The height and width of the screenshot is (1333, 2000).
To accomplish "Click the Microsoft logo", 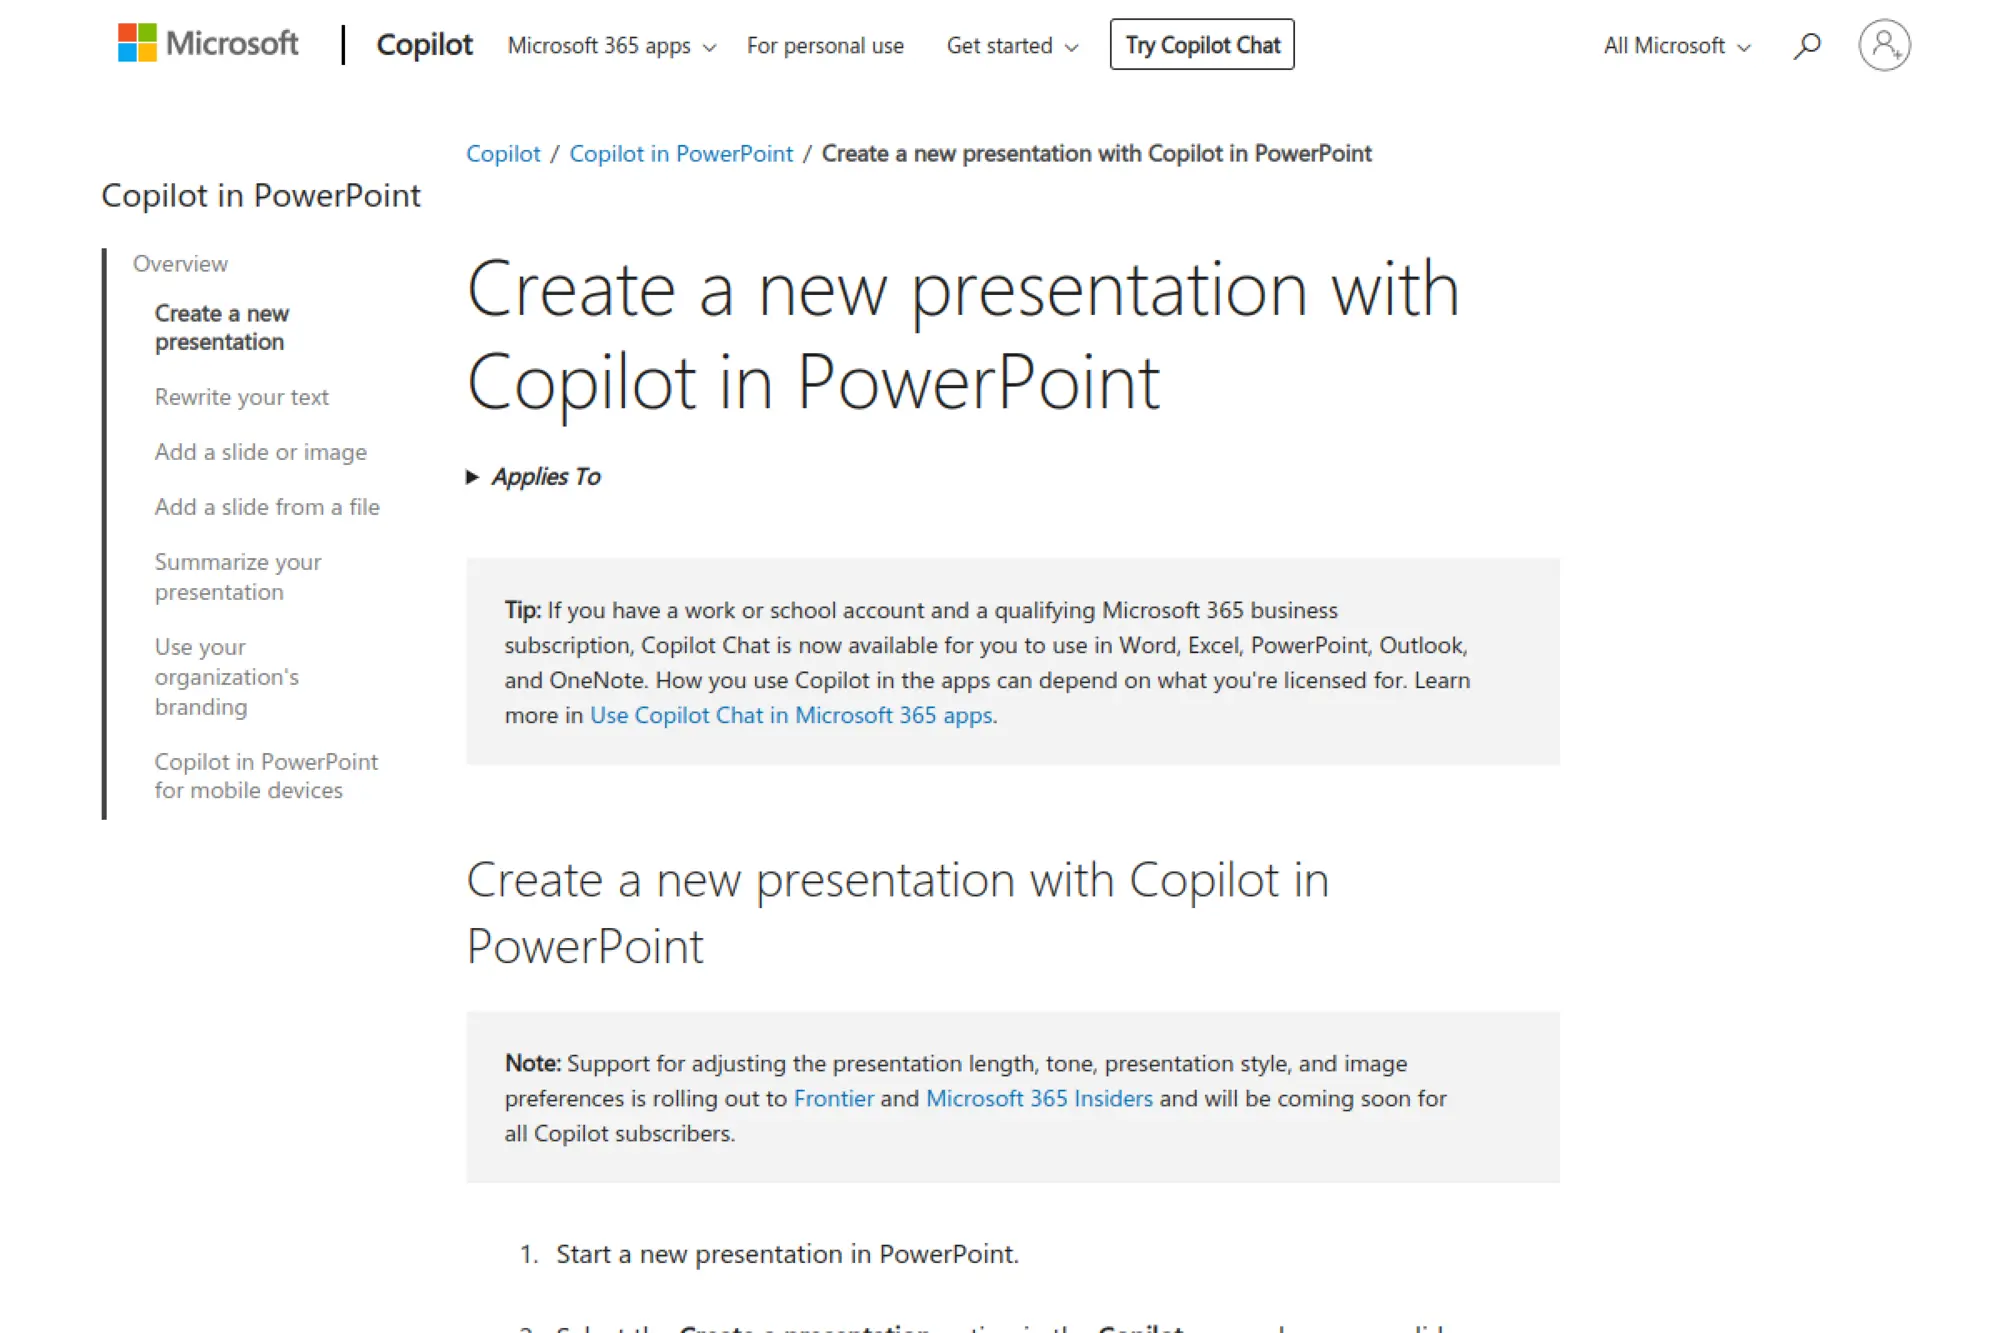I will 207,44.
